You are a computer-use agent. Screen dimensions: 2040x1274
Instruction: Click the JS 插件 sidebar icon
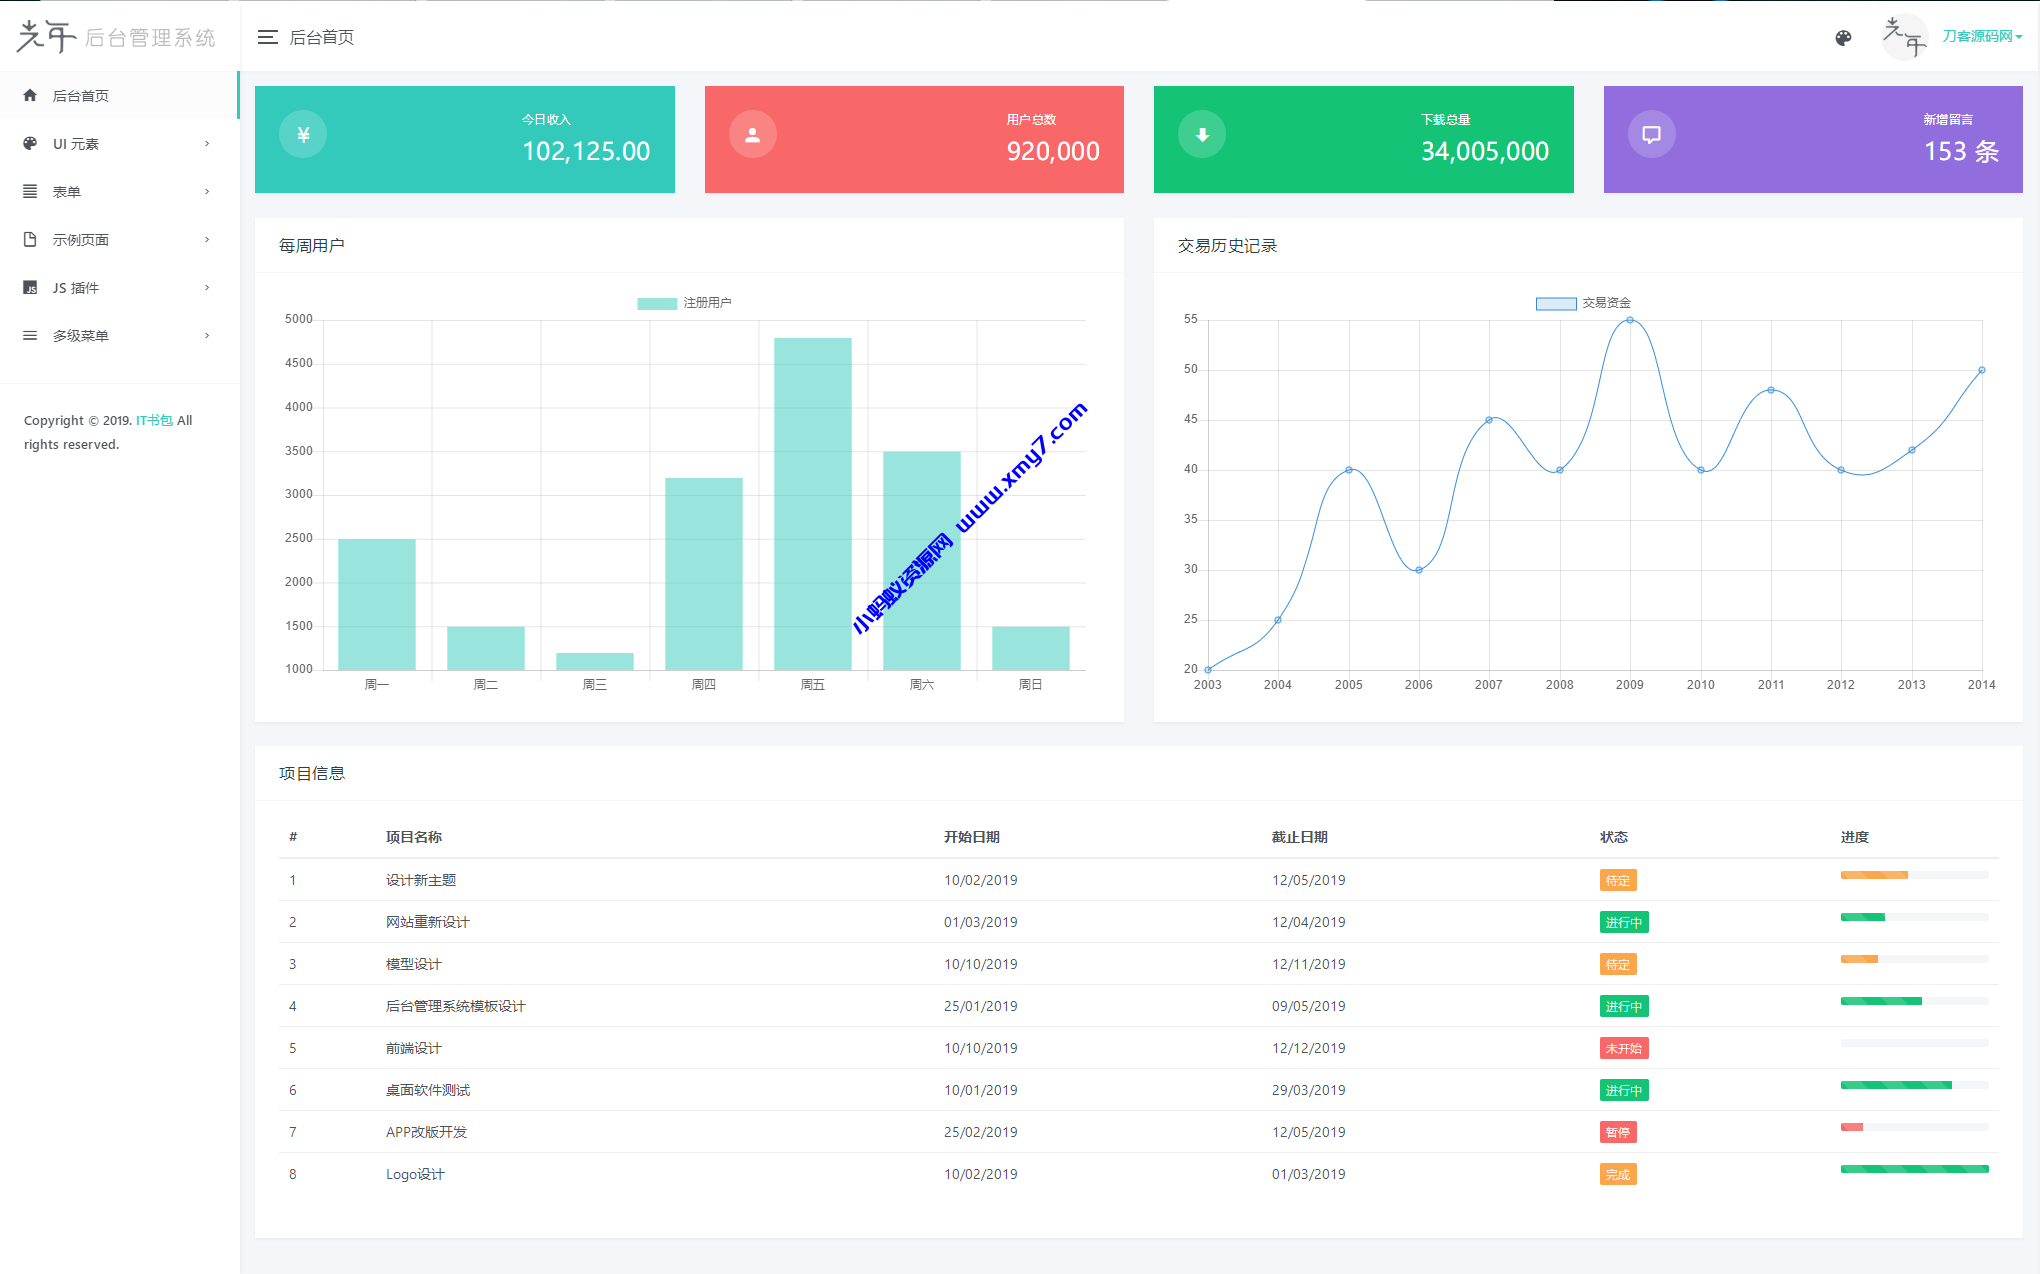pos(30,288)
